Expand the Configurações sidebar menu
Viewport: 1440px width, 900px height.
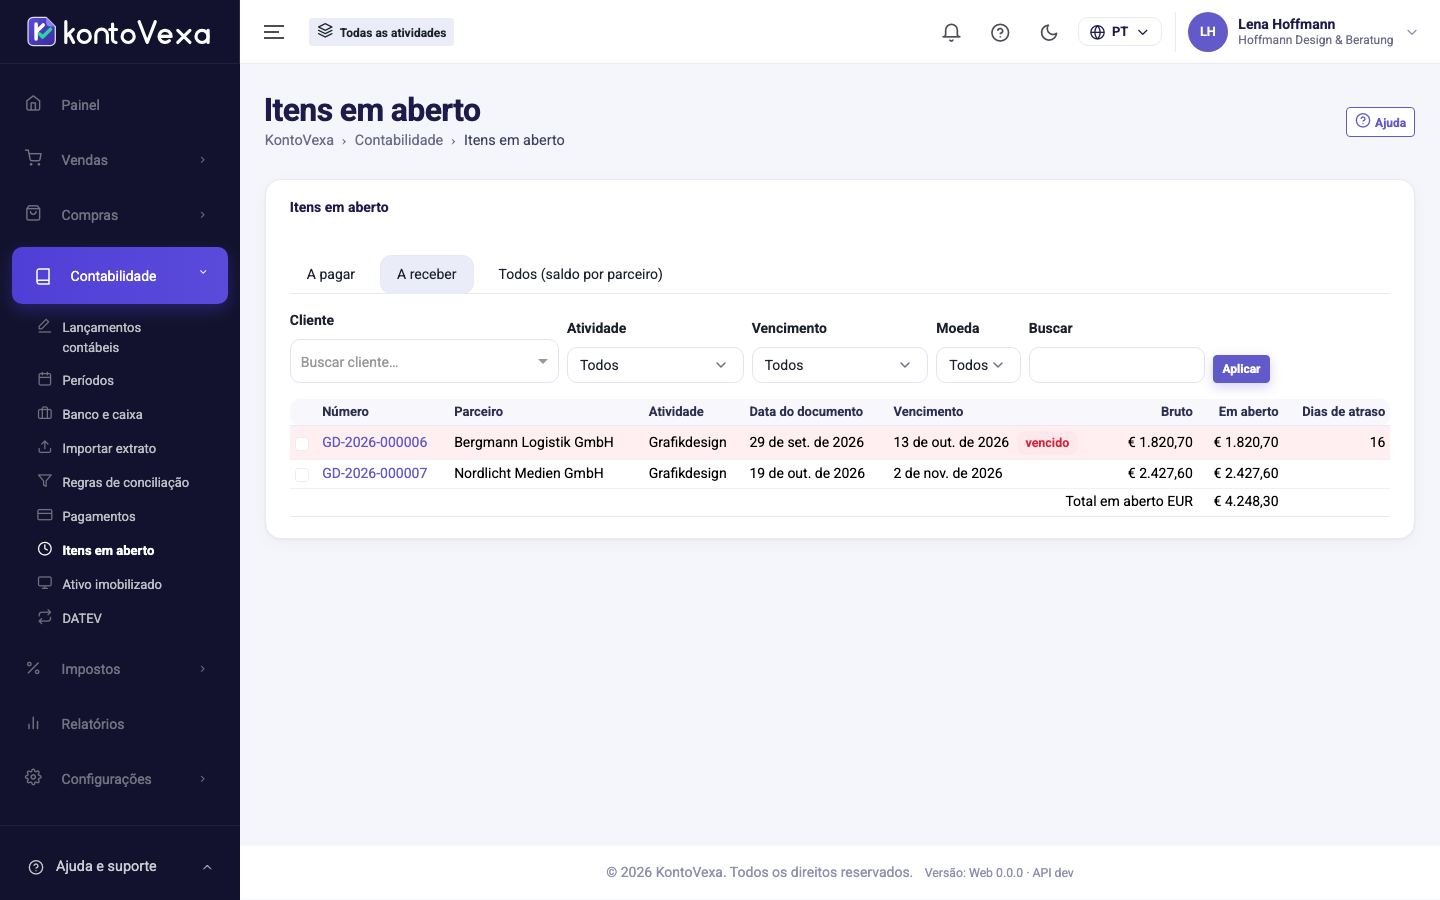pyautogui.click(x=120, y=779)
